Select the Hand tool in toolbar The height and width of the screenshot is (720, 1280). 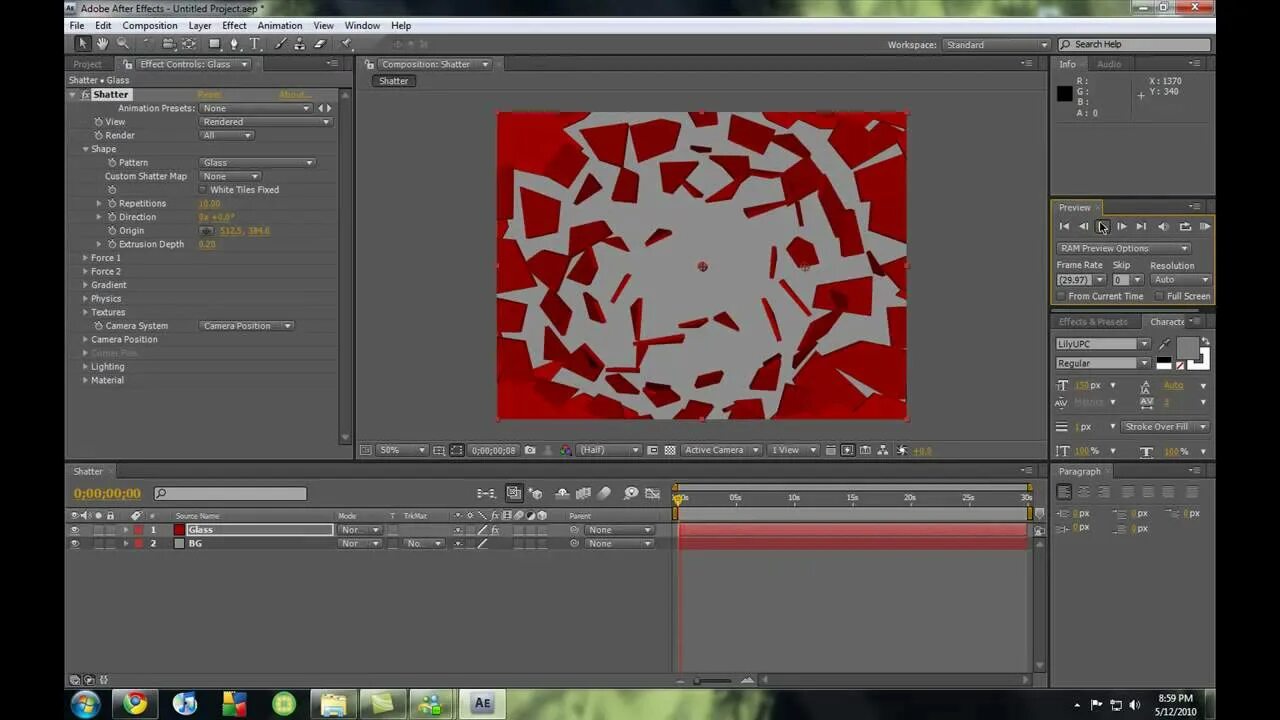tap(102, 44)
